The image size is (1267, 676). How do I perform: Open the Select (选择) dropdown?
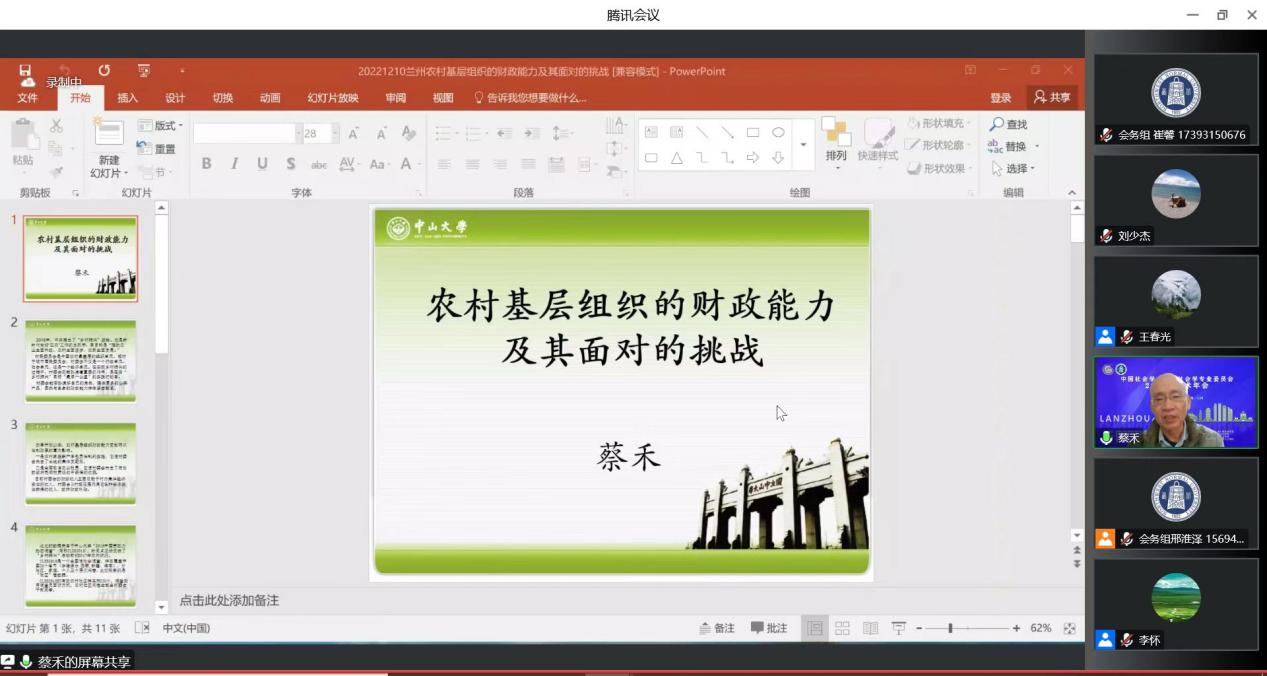coord(1014,168)
